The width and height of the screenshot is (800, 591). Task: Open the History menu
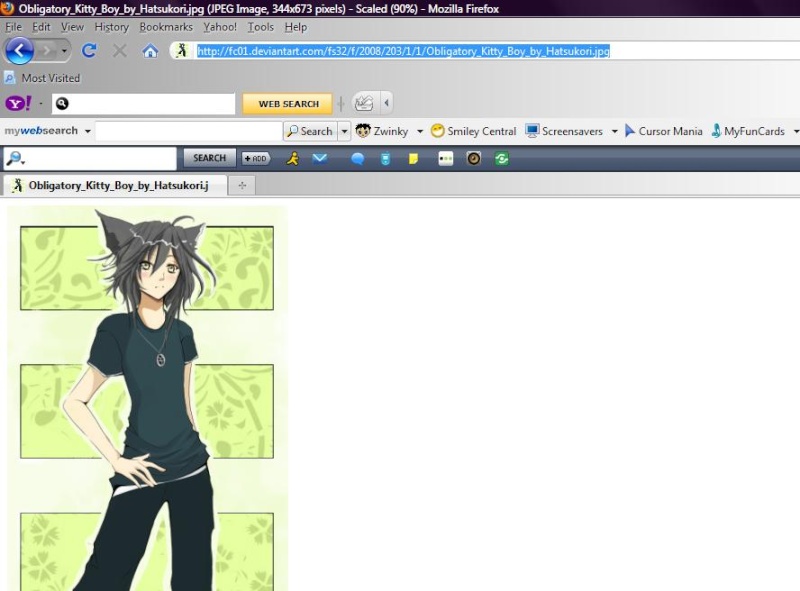click(x=111, y=27)
